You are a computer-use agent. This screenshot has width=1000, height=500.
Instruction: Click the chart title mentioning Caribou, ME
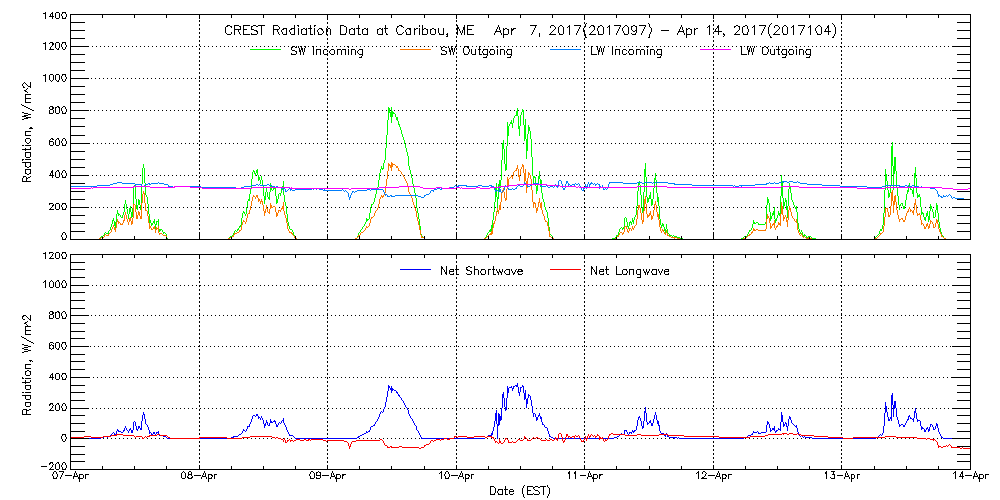point(530,31)
